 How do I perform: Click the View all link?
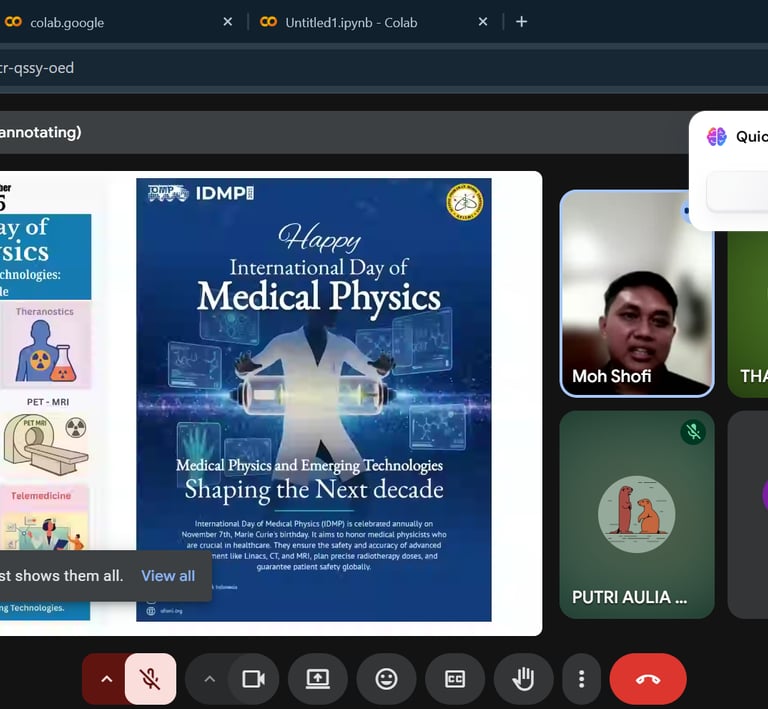coord(168,576)
